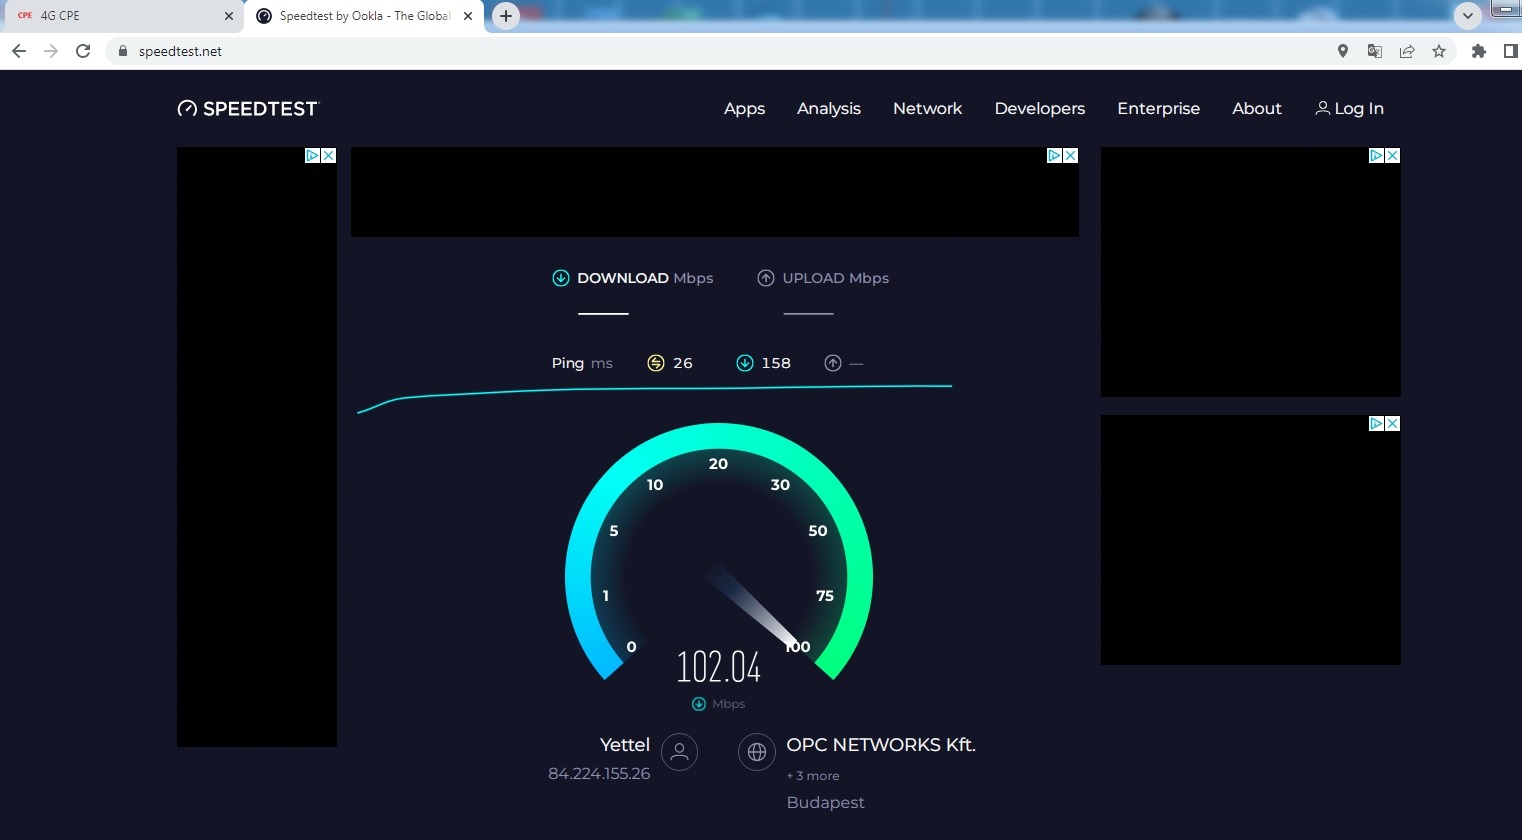
Task: Click the Ping ms label
Action: (x=582, y=363)
